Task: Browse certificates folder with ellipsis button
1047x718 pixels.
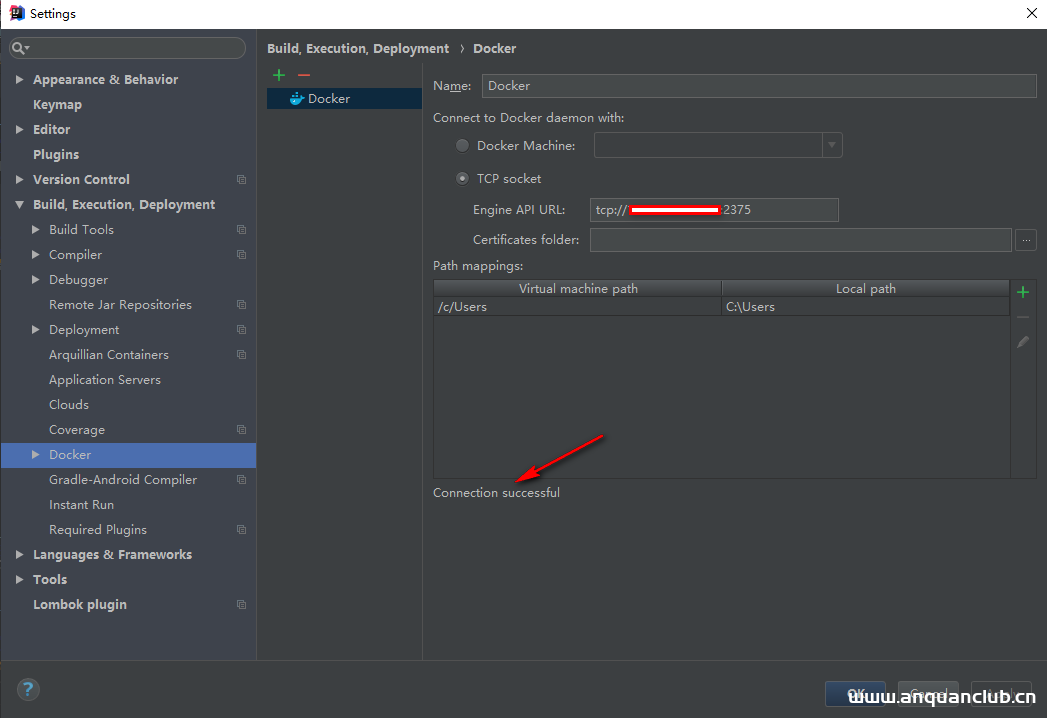Action: pos(1025,240)
